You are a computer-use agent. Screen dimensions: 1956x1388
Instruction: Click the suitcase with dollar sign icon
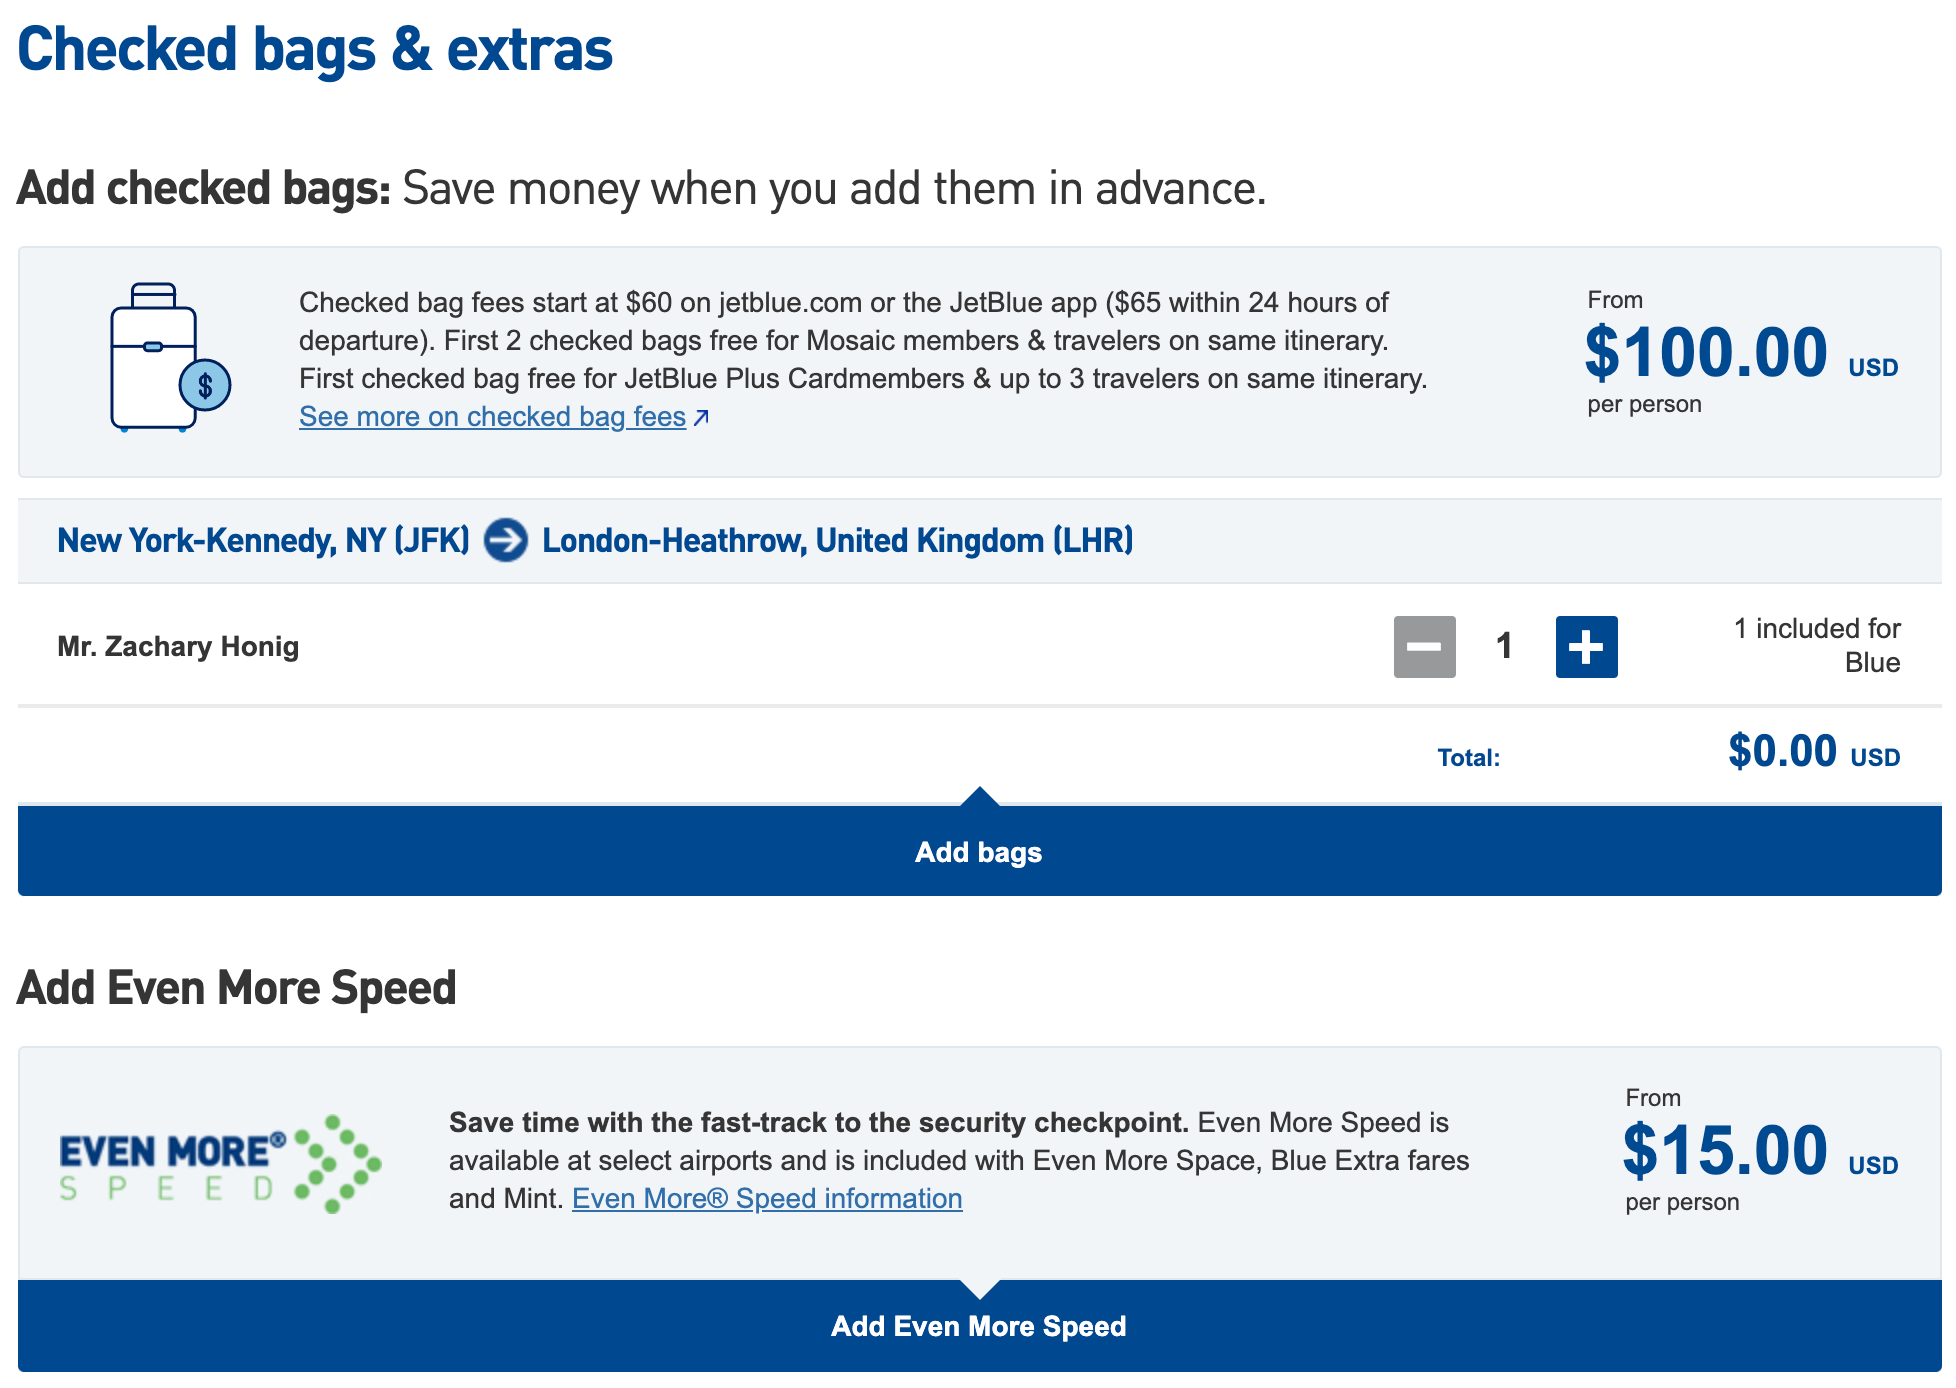(169, 357)
